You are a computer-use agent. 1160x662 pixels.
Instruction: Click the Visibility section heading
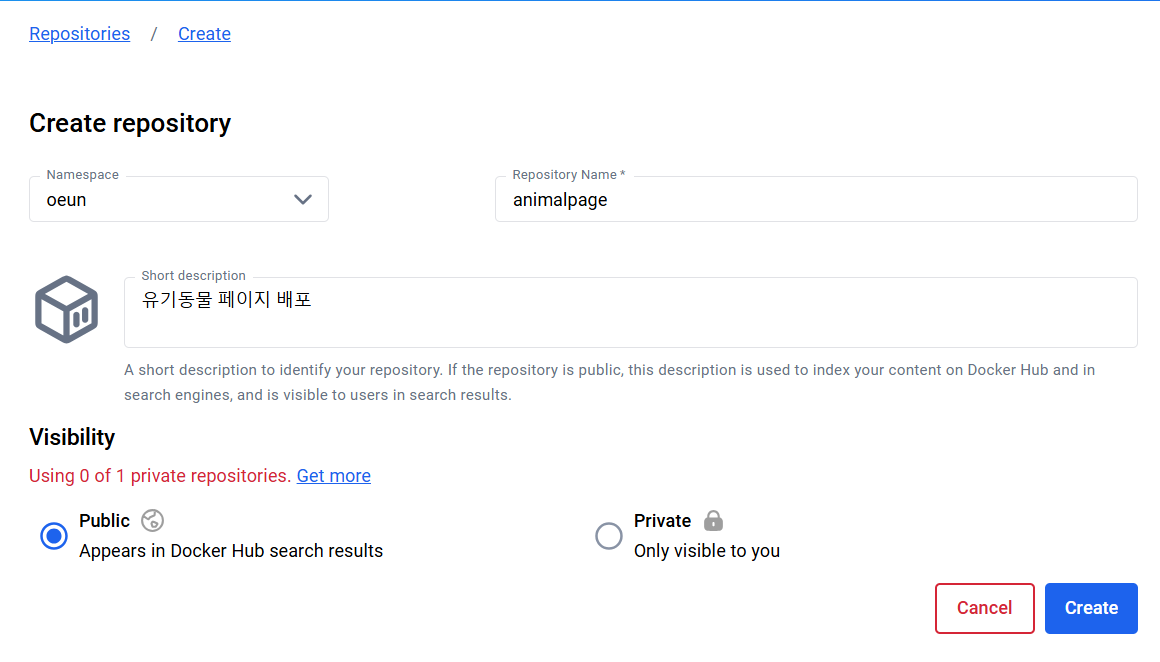point(72,437)
